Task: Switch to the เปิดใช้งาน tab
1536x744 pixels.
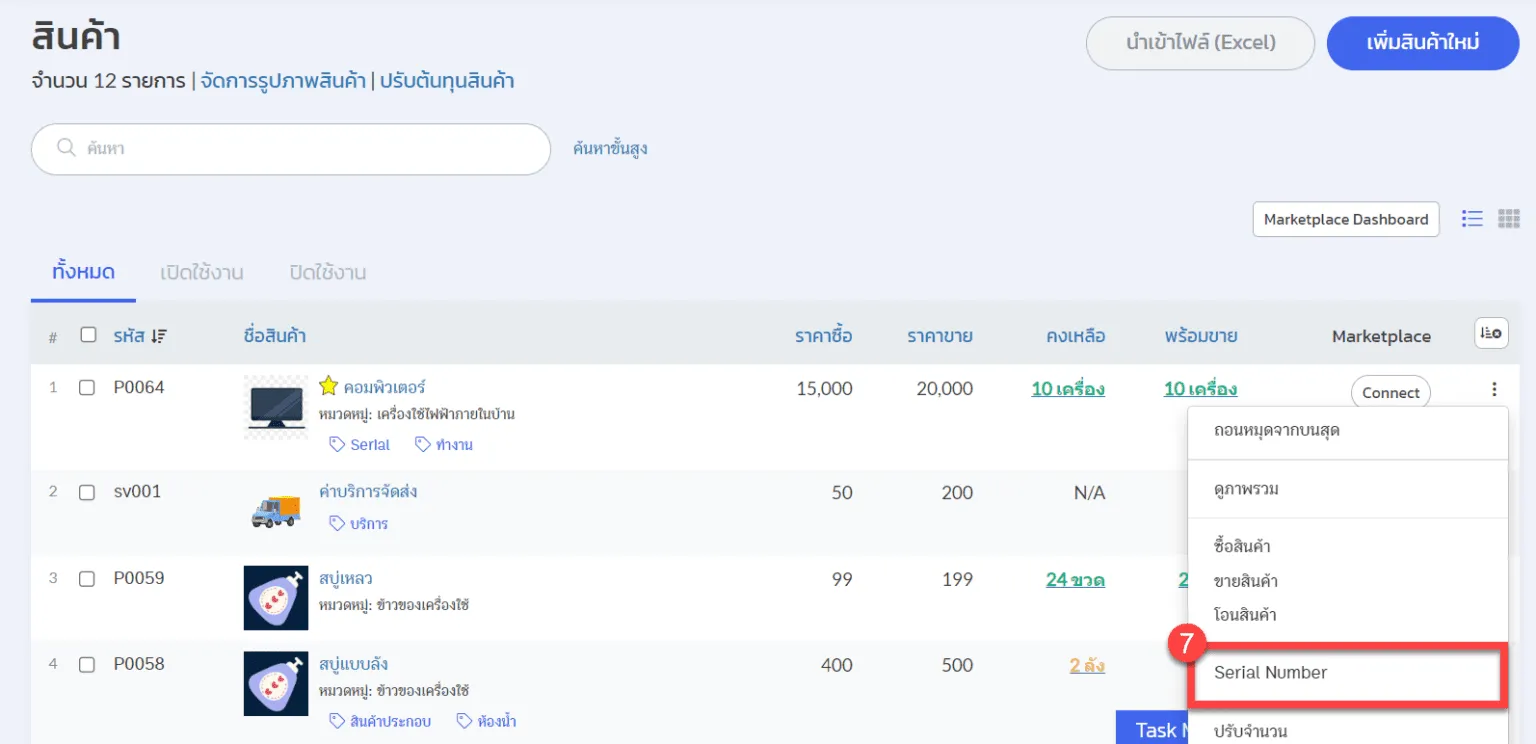Action: (x=202, y=272)
